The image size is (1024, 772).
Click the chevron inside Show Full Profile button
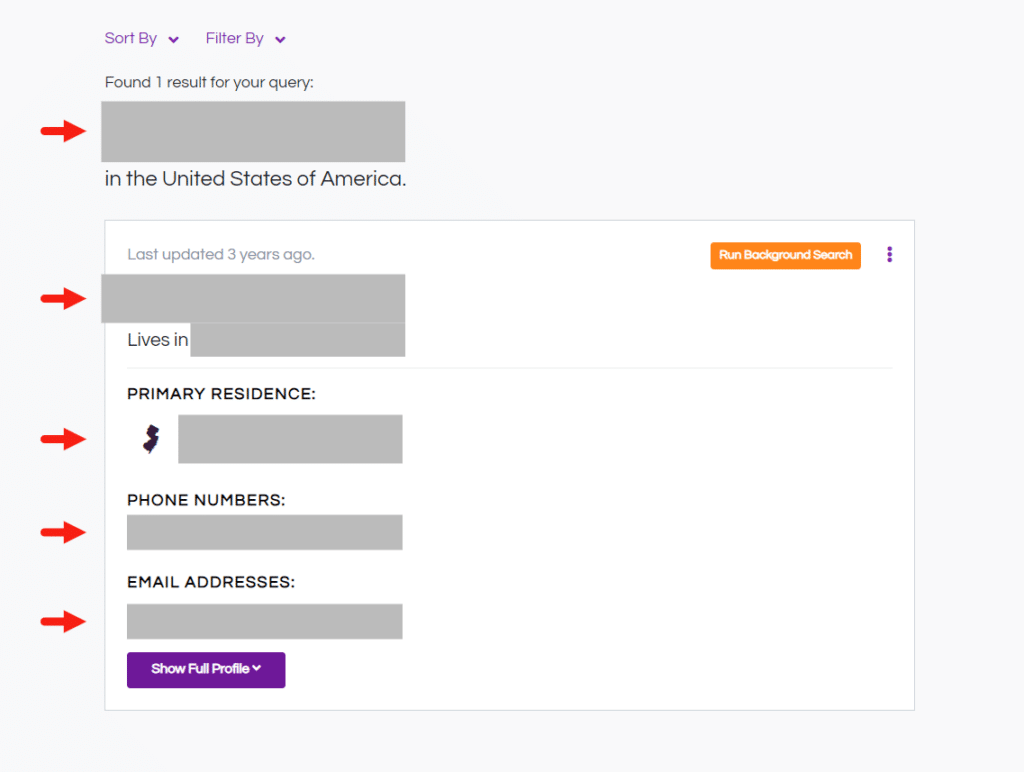point(257,668)
